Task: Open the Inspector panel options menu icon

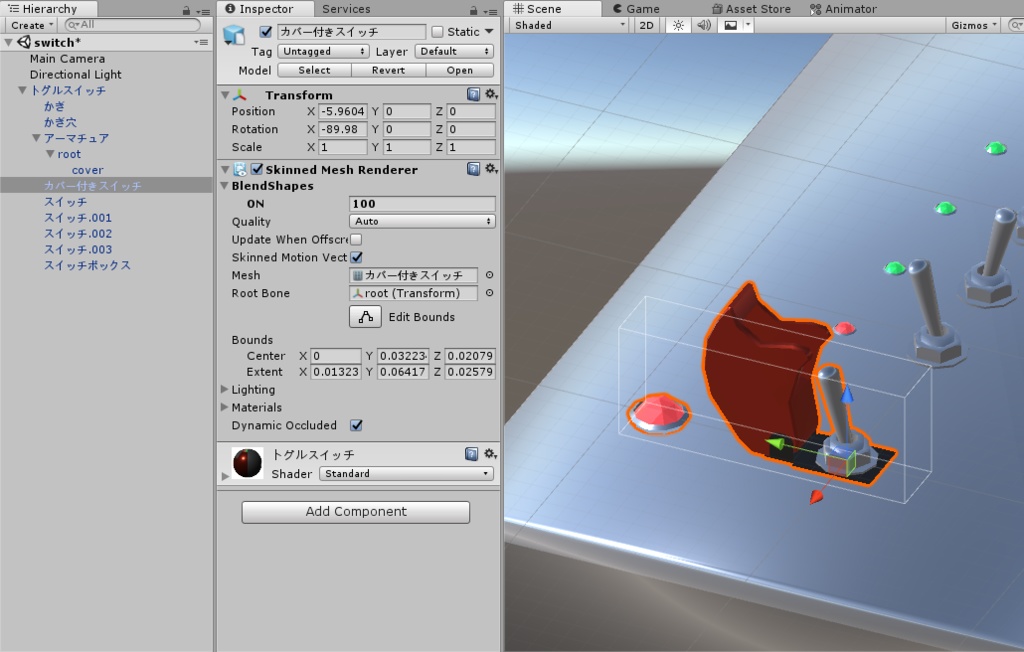Action: click(x=490, y=10)
